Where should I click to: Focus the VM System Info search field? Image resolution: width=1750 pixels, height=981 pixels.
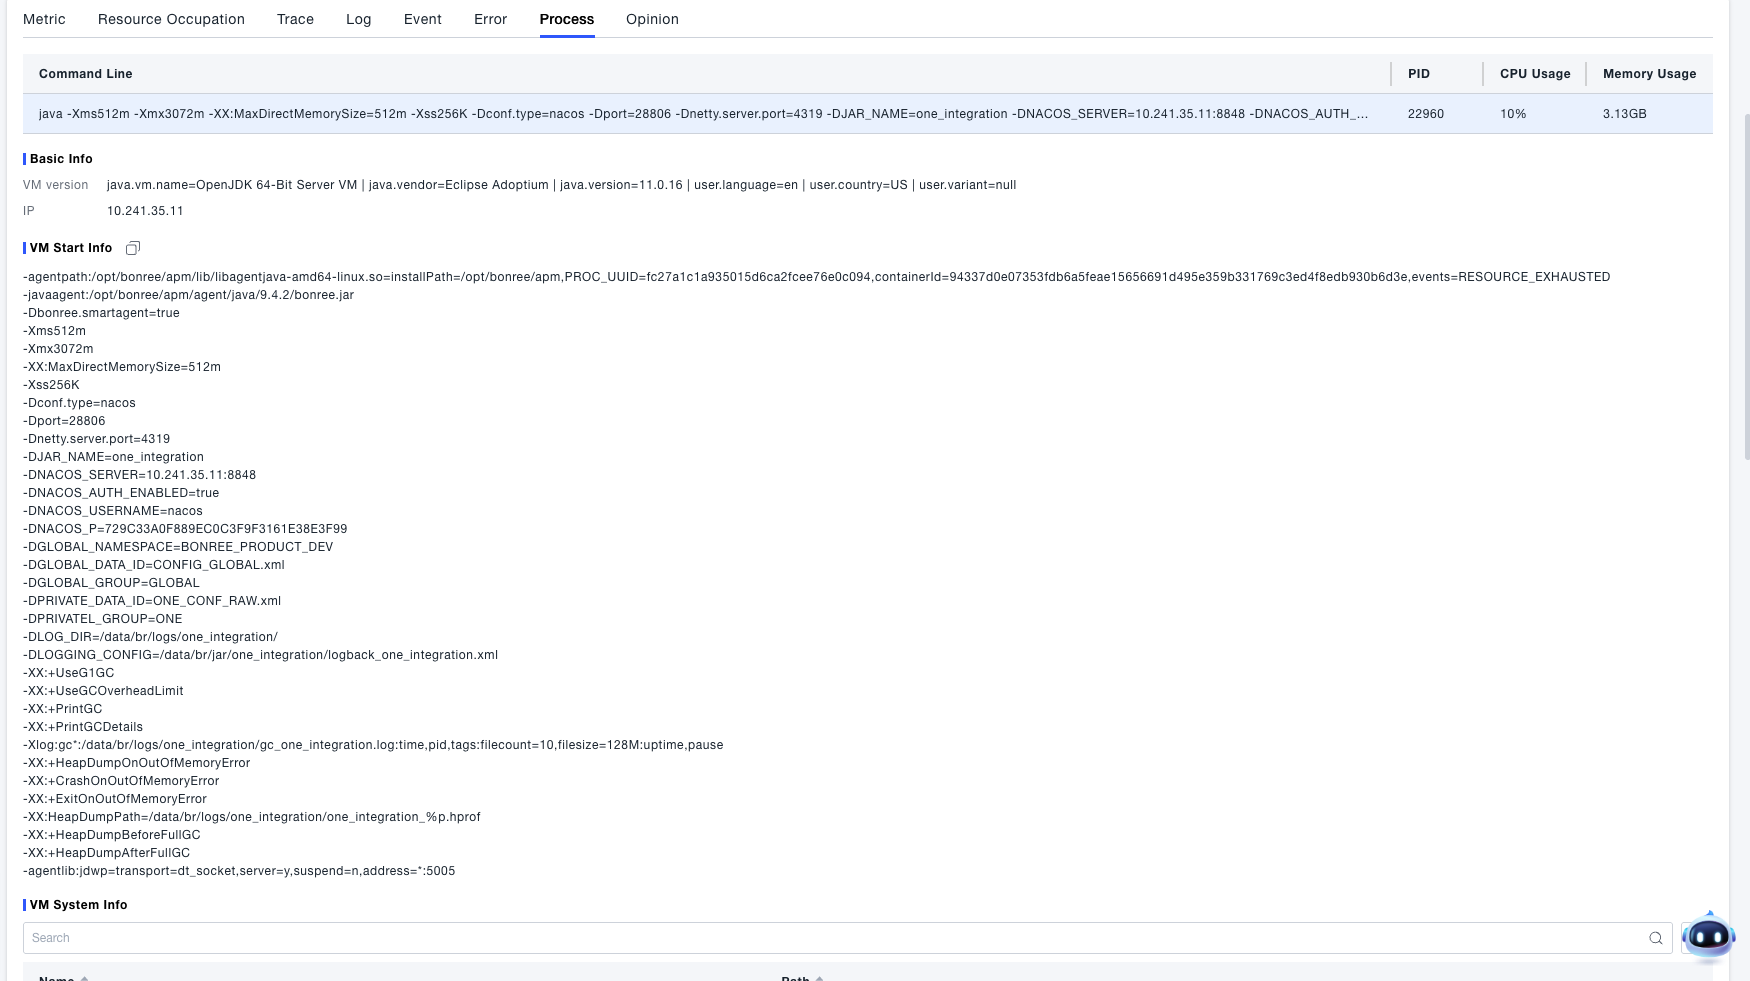pos(830,938)
